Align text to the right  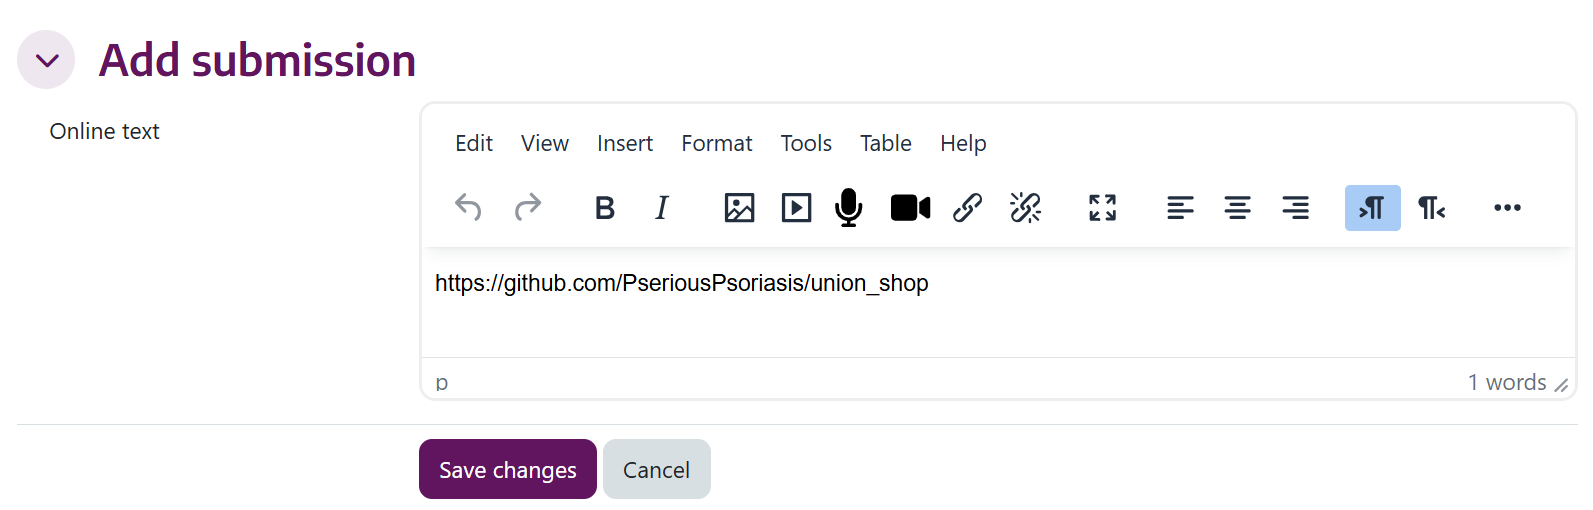pos(1296,208)
